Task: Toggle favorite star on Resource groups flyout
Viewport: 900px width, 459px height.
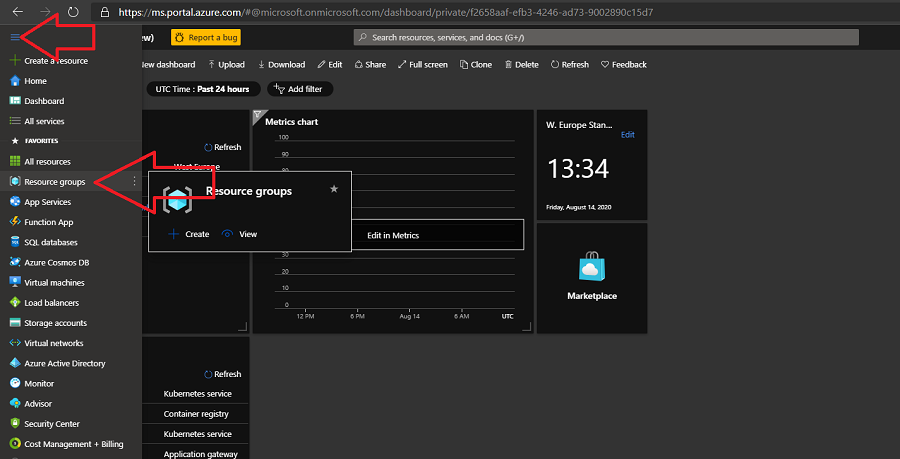Action: coord(334,188)
